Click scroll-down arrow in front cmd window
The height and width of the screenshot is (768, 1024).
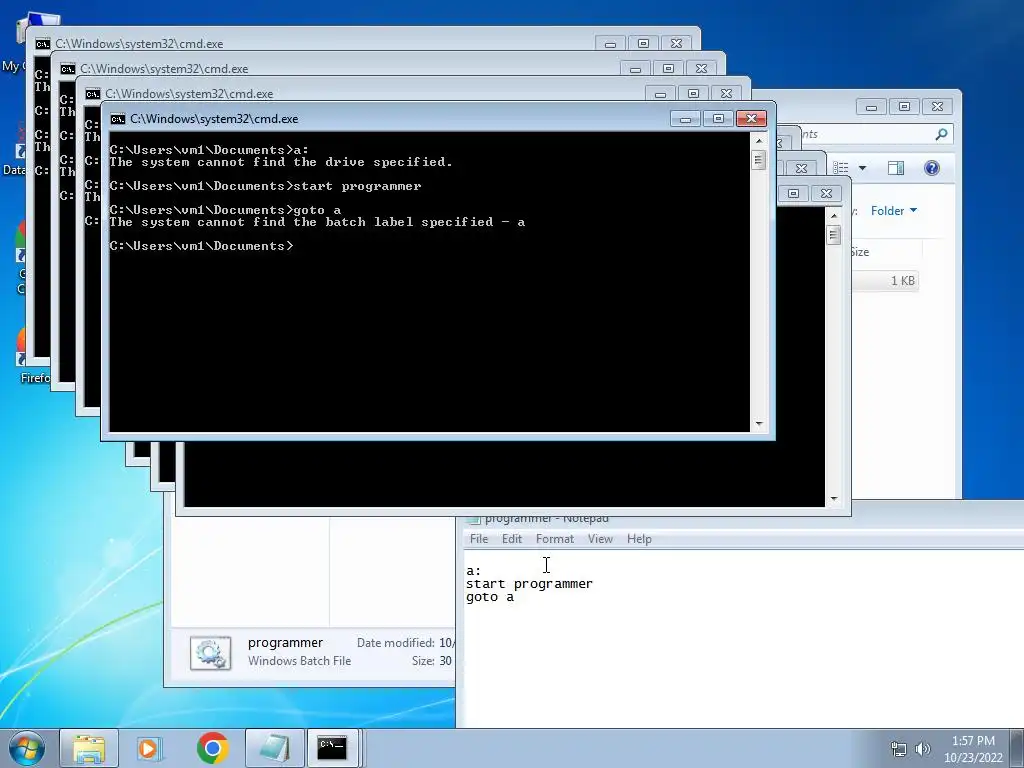coord(758,424)
